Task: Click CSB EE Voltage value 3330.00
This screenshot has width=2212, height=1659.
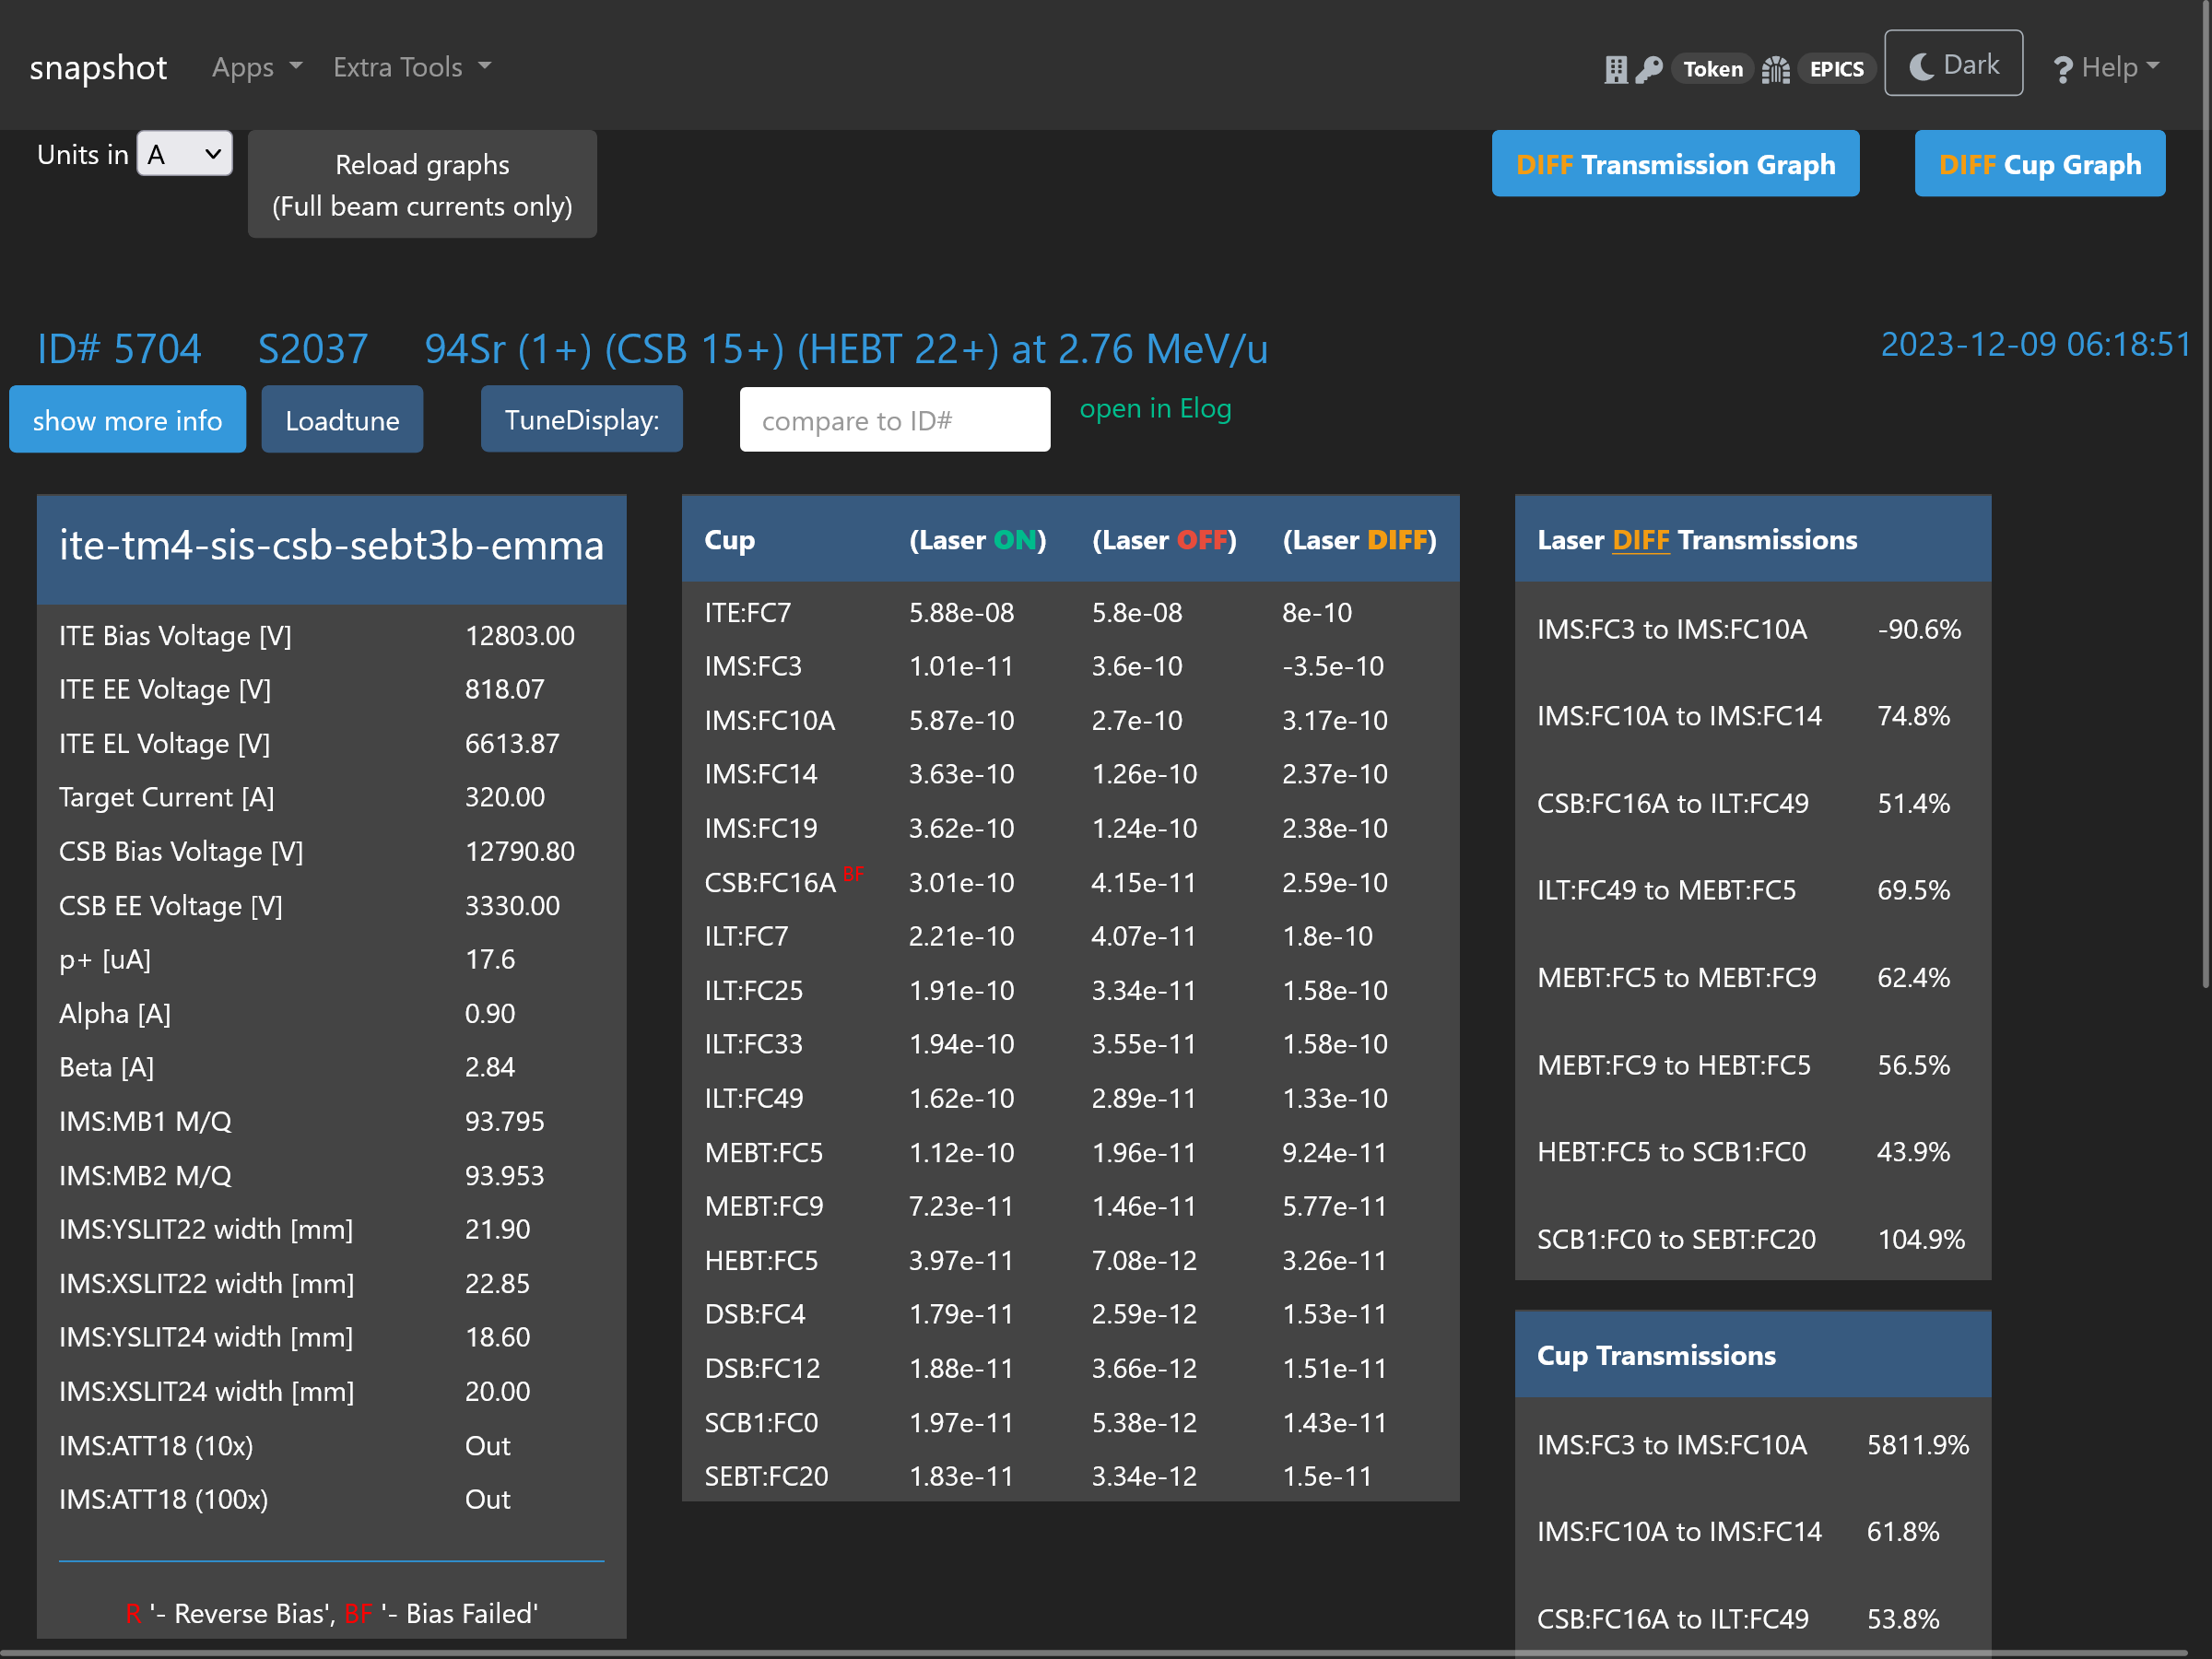Action: 512,906
